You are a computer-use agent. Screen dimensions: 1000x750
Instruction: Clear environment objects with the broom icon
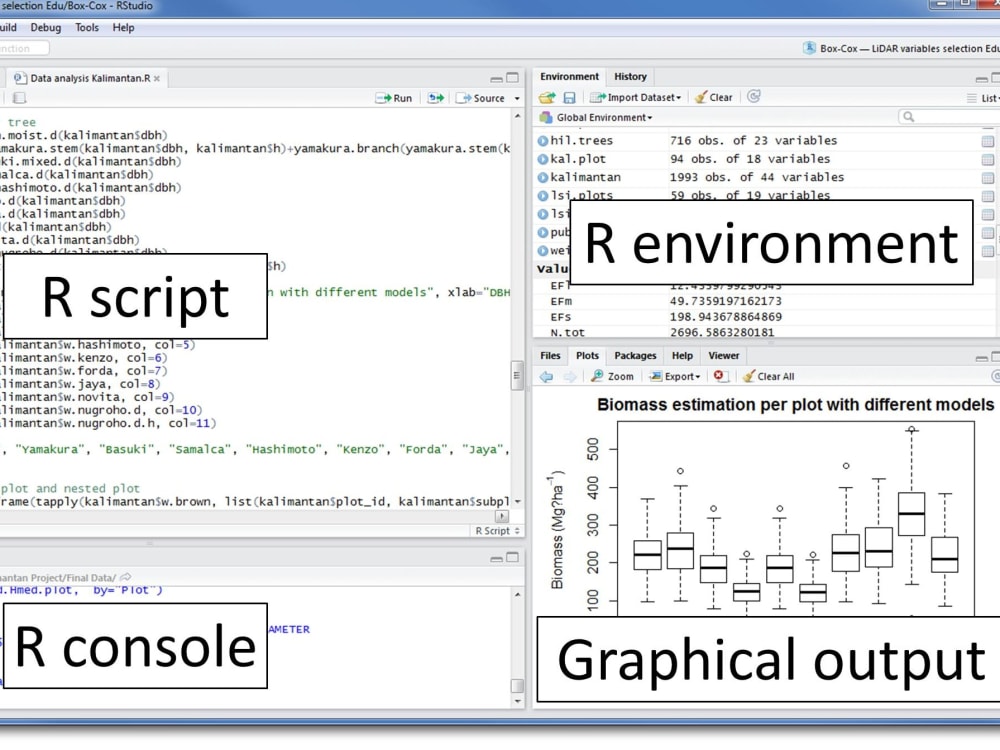(712, 97)
